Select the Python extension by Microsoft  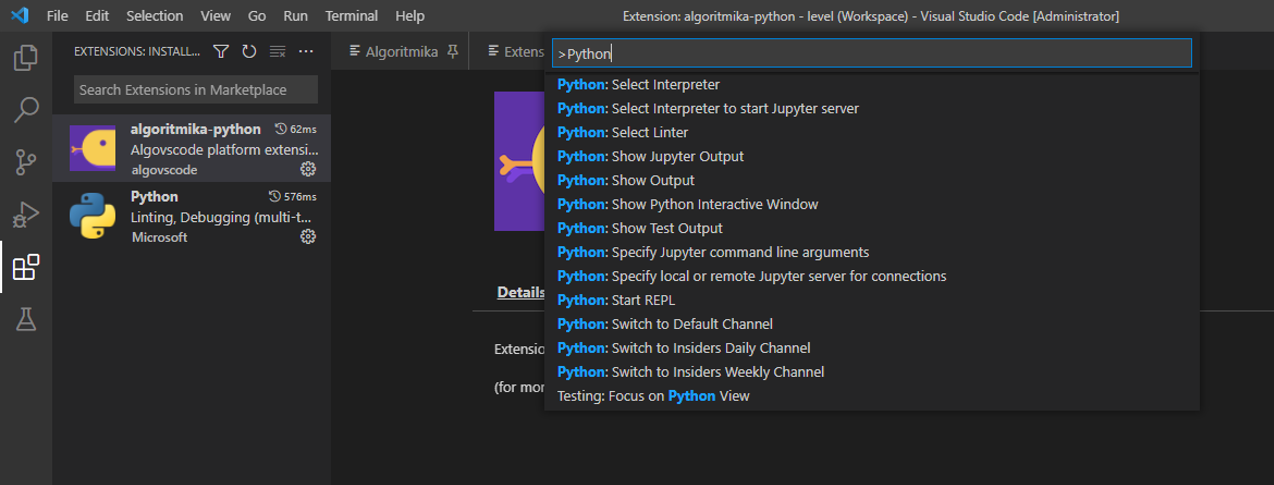190,216
